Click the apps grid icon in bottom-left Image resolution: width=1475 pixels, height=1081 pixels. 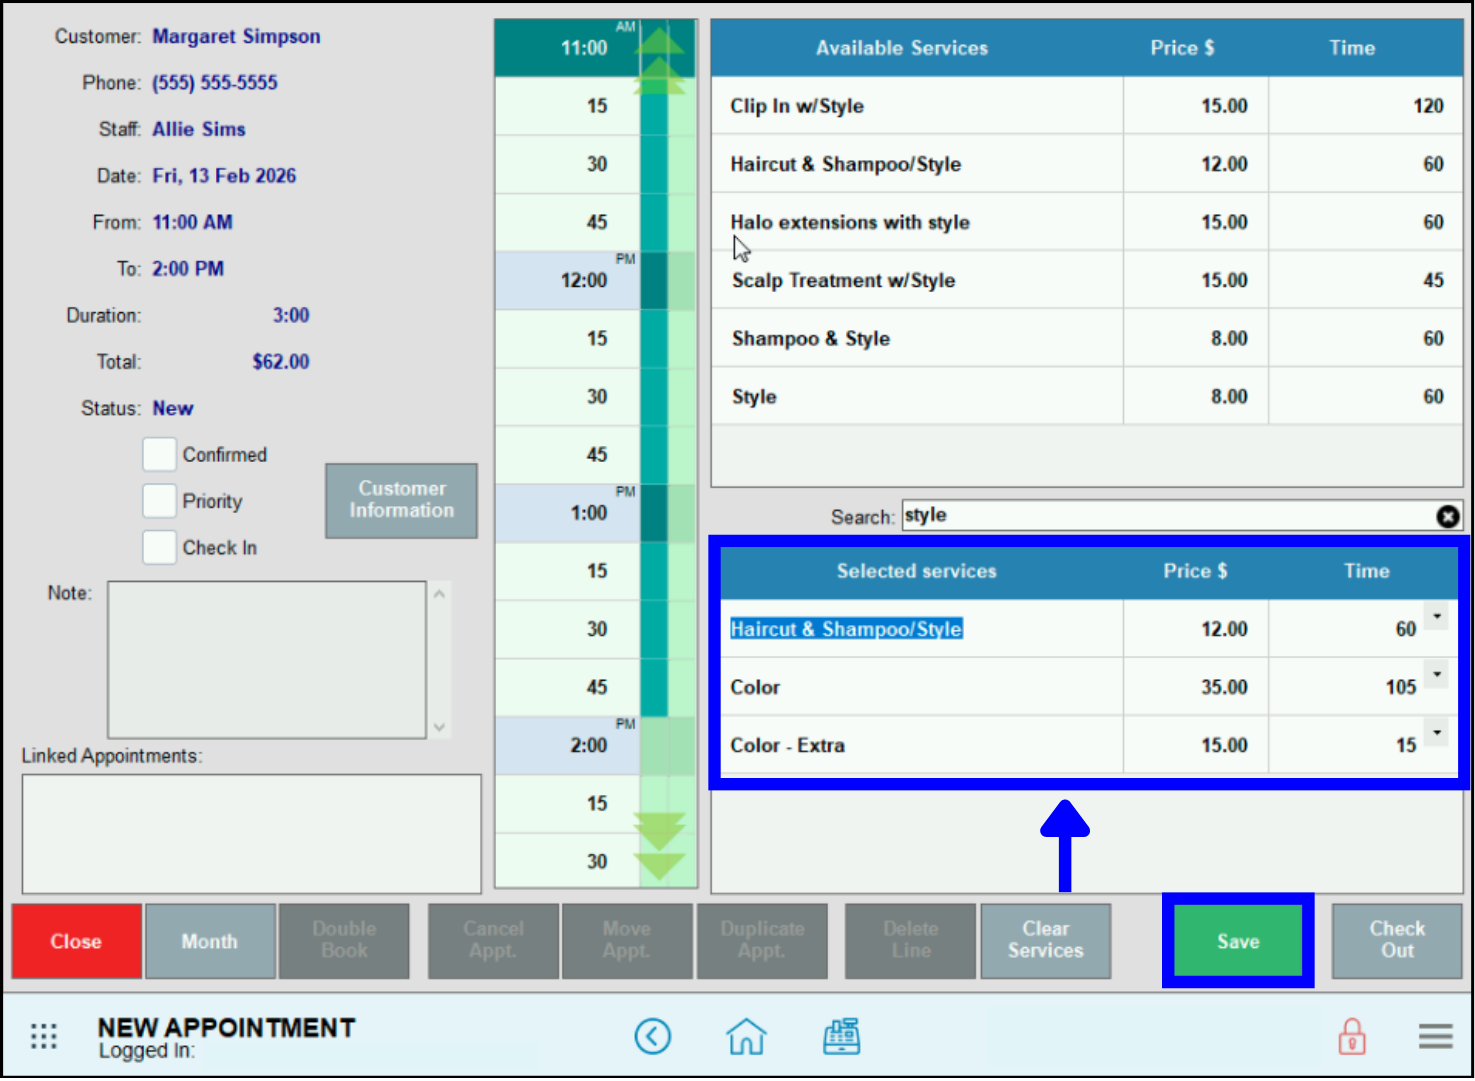pos(43,1036)
